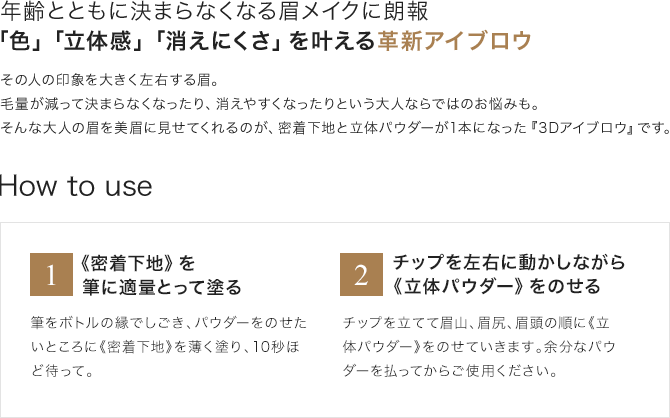Click the ど待って。 closing line in step 1
This screenshot has height=418, width=670.
[62, 371]
